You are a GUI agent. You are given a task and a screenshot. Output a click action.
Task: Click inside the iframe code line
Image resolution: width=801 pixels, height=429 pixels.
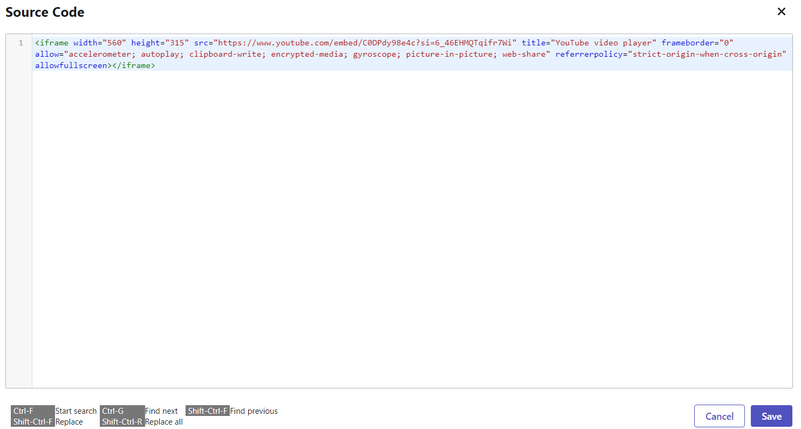point(412,54)
